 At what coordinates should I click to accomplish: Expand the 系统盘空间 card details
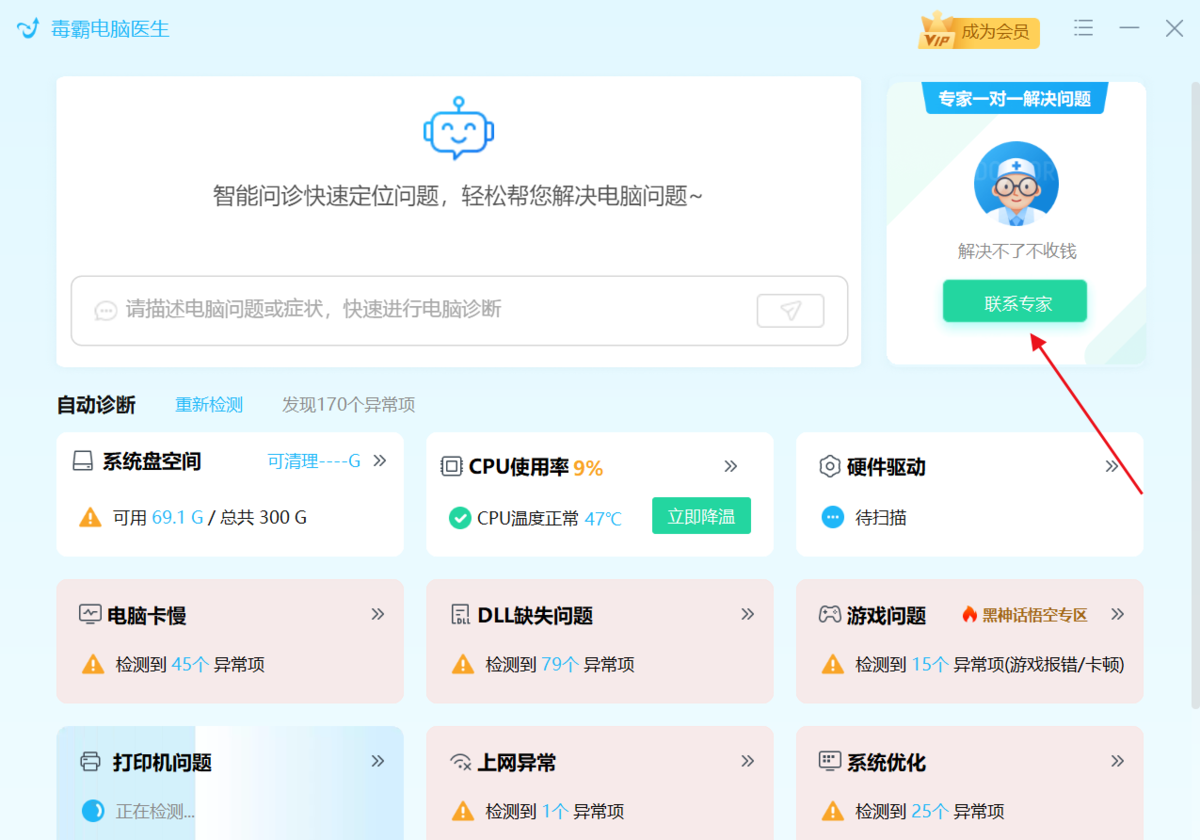[378, 462]
